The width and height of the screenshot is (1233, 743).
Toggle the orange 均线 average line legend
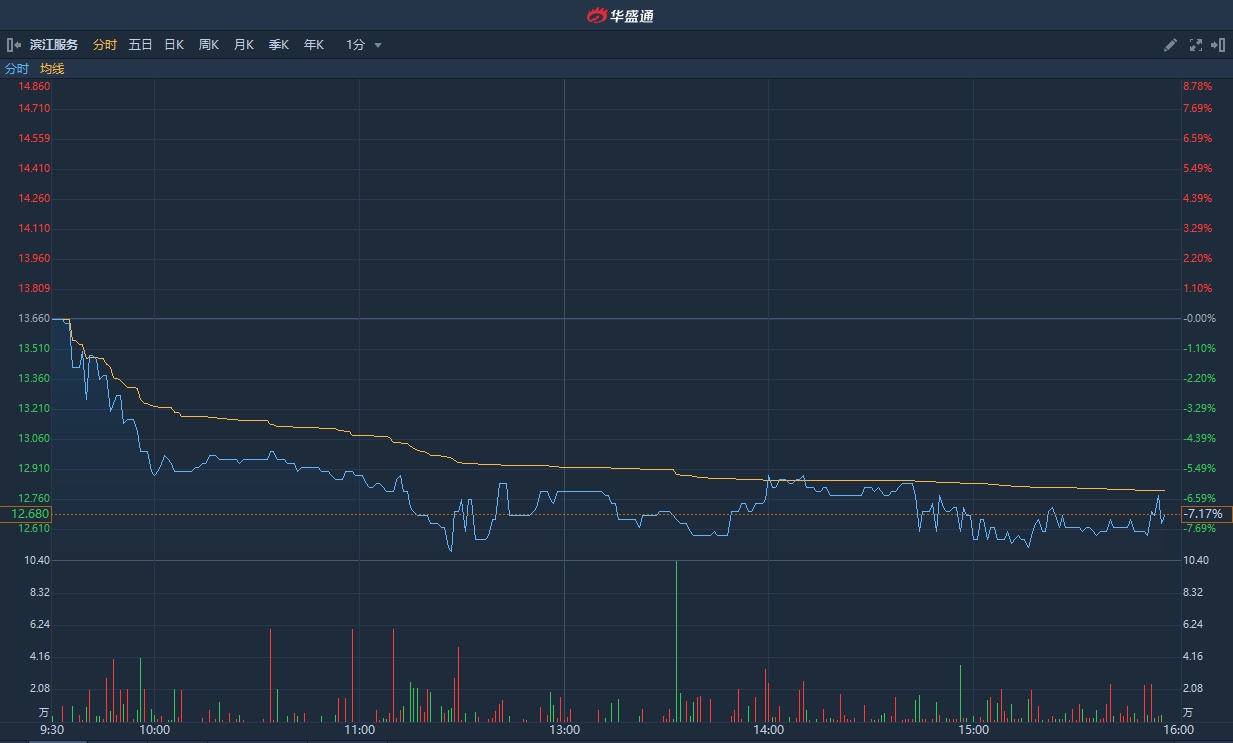pos(52,69)
